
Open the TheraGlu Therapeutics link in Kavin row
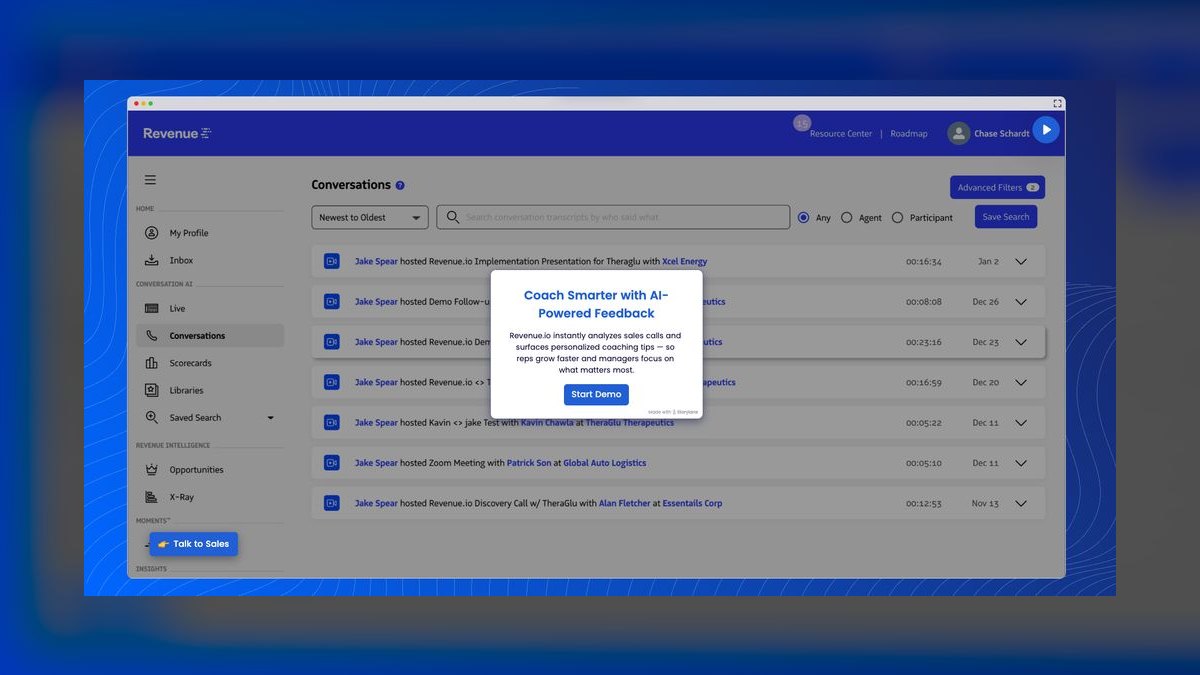pos(630,423)
